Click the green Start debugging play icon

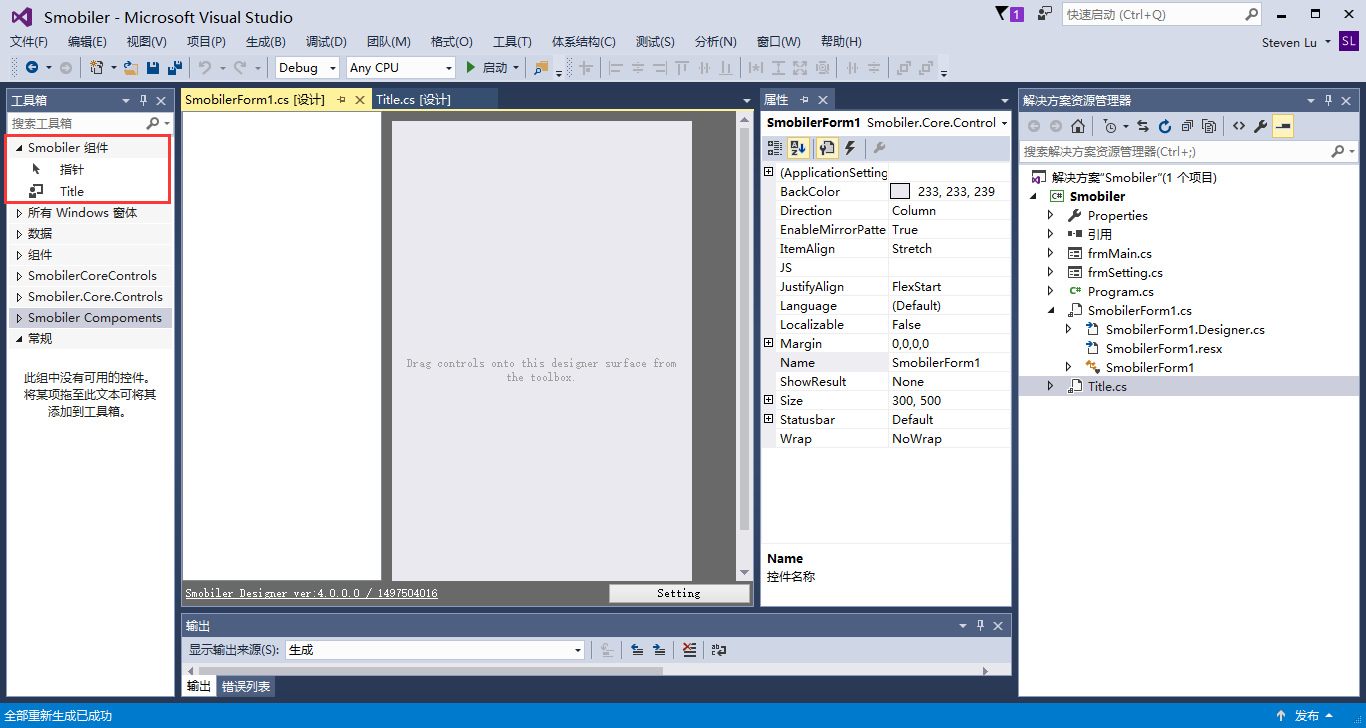(x=471, y=67)
